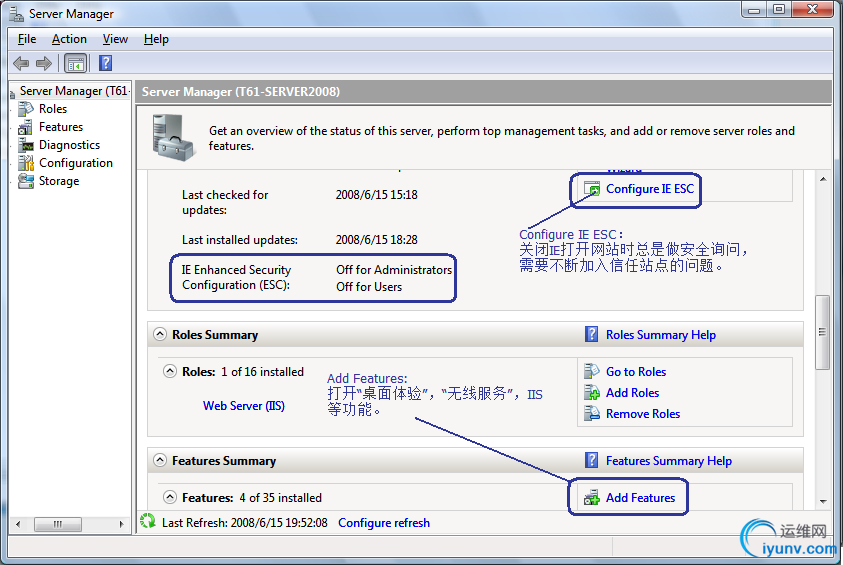The image size is (843, 565).
Task: Click the Go to Roles link
Action: tap(636, 371)
